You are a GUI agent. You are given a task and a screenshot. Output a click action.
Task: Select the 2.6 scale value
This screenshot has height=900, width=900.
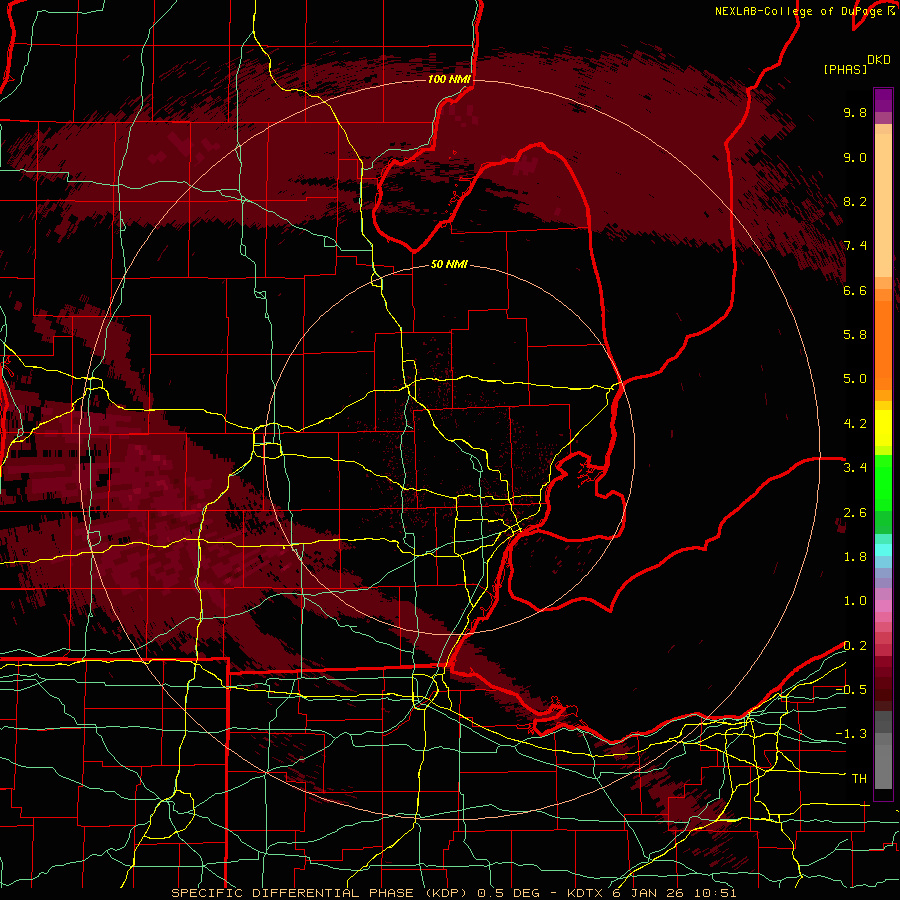point(855,513)
